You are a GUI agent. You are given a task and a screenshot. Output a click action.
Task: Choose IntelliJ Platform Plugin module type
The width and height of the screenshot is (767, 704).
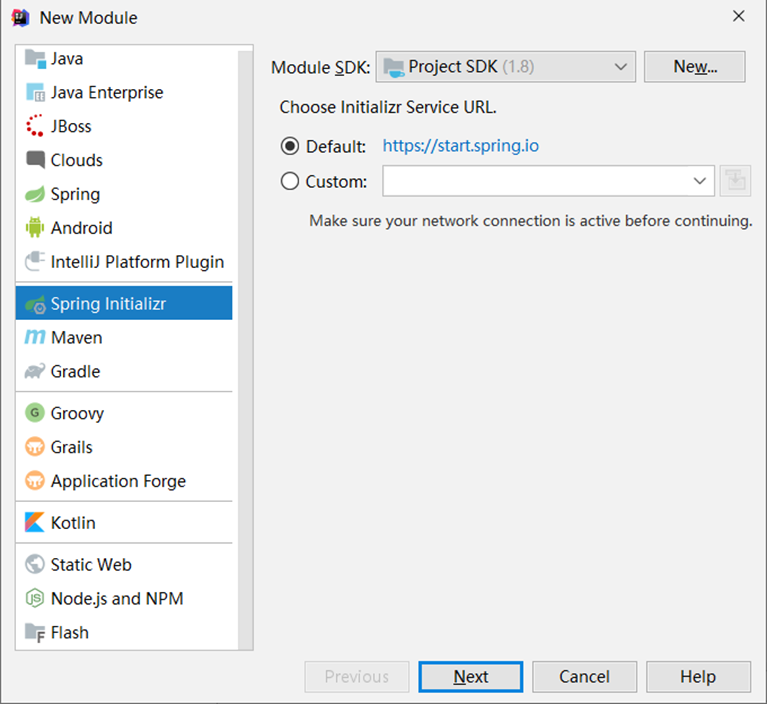tap(137, 262)
